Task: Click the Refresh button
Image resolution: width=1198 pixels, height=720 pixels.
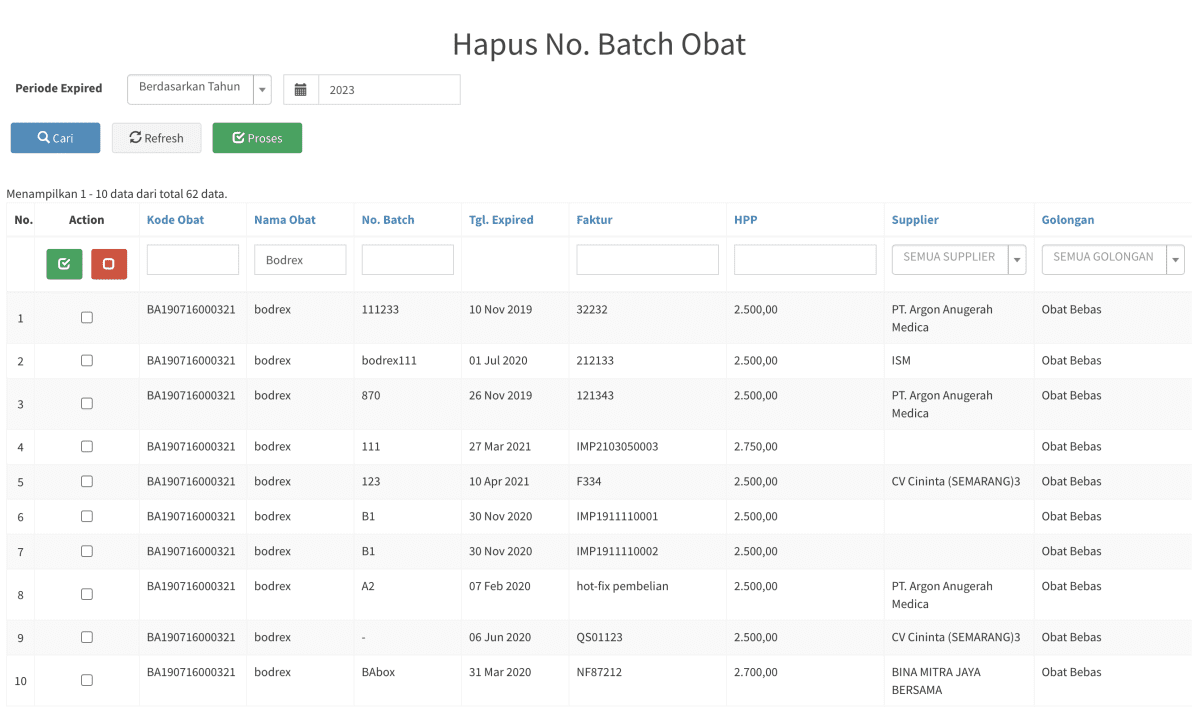Action: [x=156, y=138]
